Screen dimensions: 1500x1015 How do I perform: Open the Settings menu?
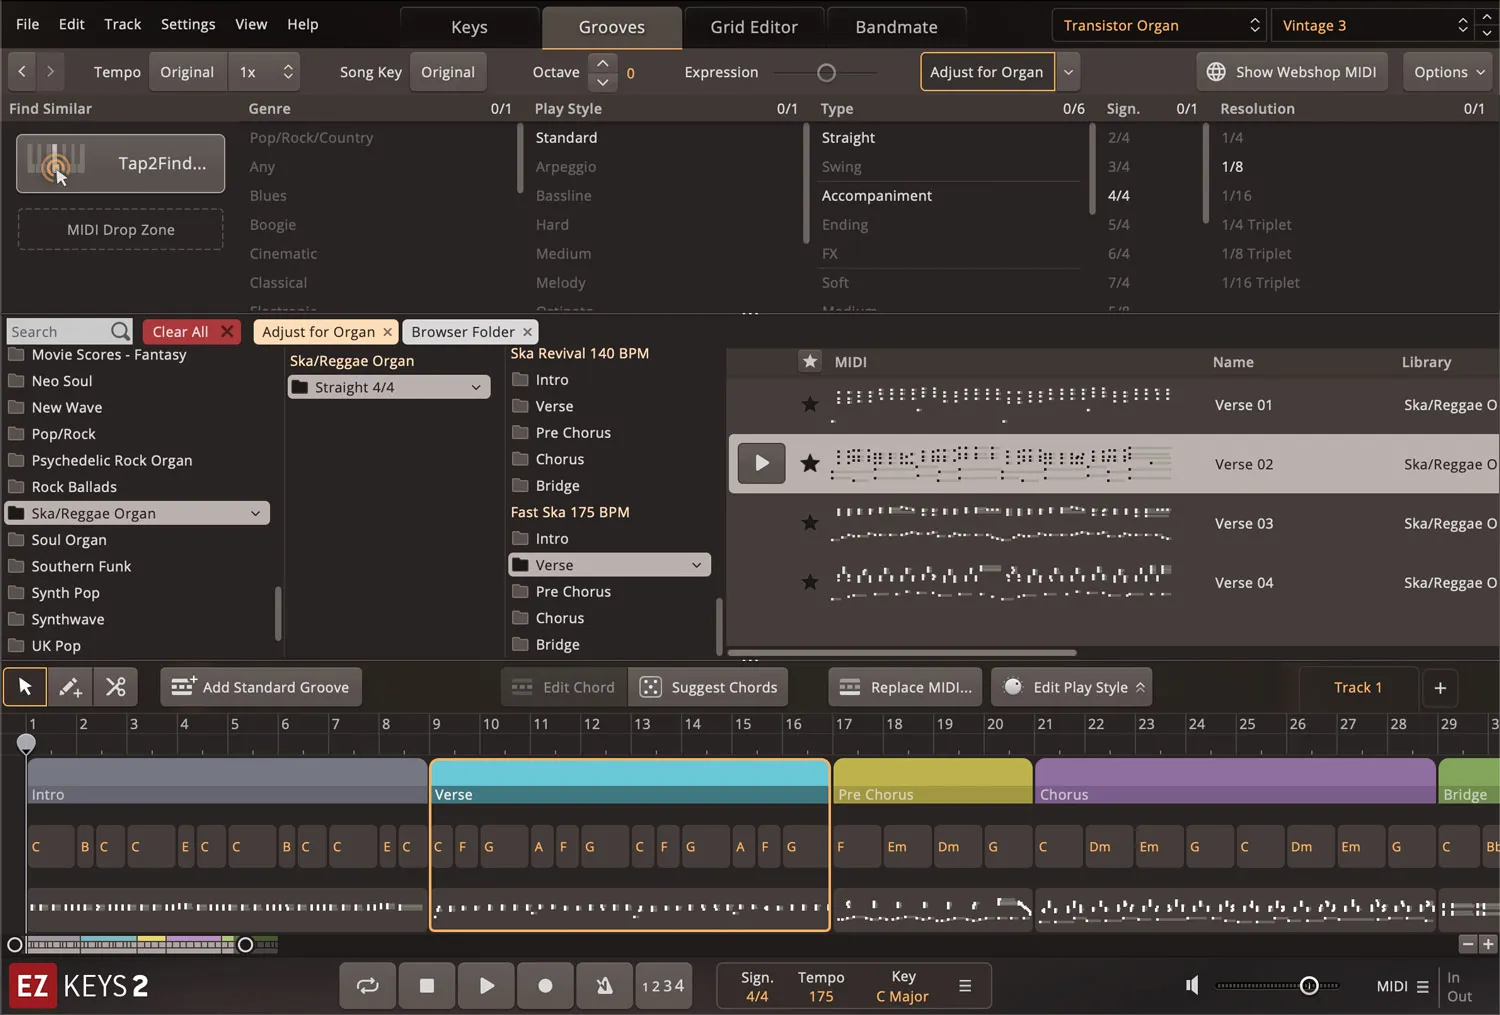click(188, 24)
